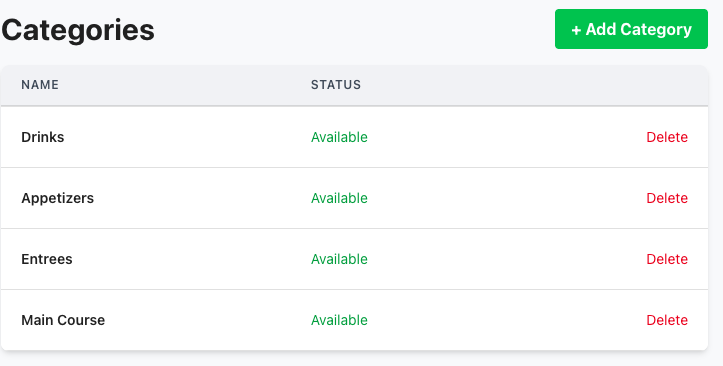Select the Entrees category name
Image resolution: width=723 pixels, height=366 pixels.
47,259
